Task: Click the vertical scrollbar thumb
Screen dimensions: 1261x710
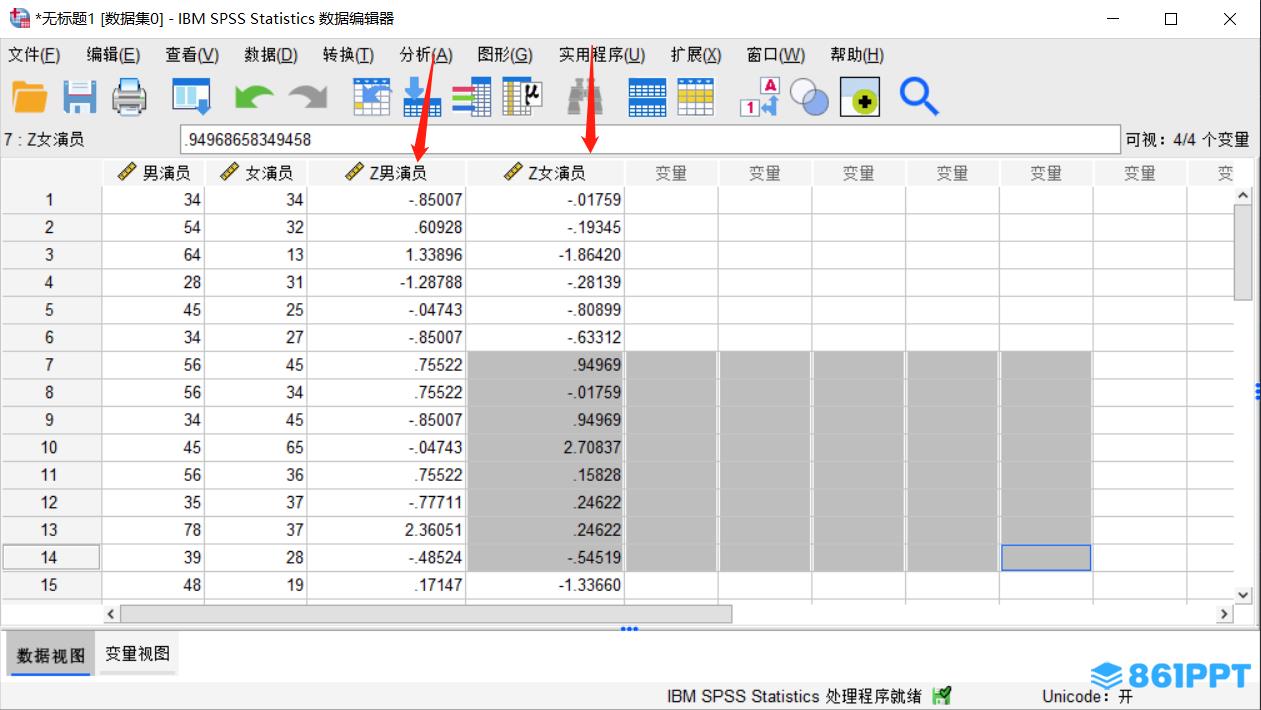Action: click(x=1243, y=252)
